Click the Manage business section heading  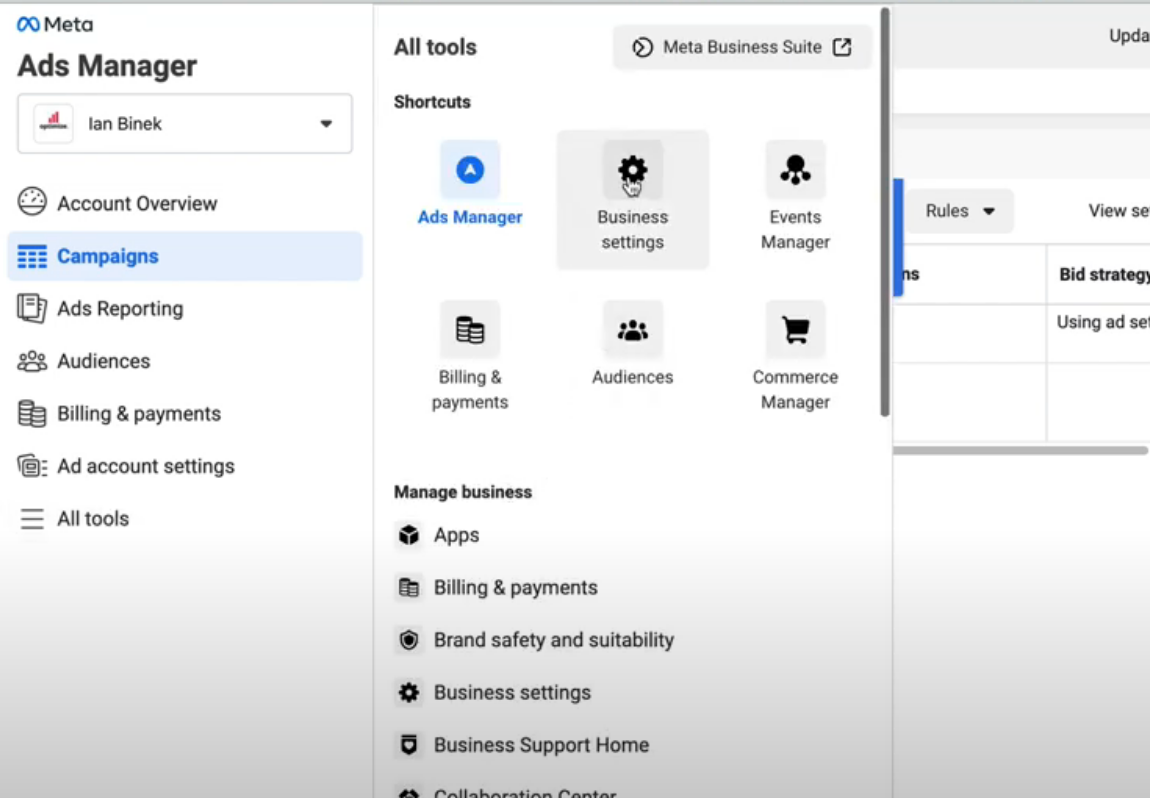(463, 492)
